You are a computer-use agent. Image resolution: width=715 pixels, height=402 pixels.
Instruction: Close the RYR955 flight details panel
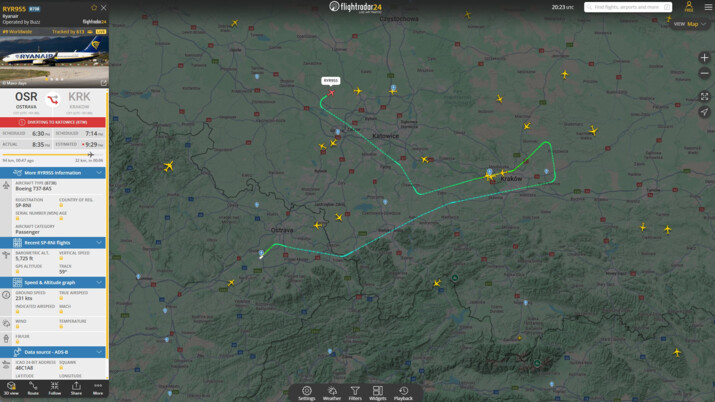(x=103, y=8)
